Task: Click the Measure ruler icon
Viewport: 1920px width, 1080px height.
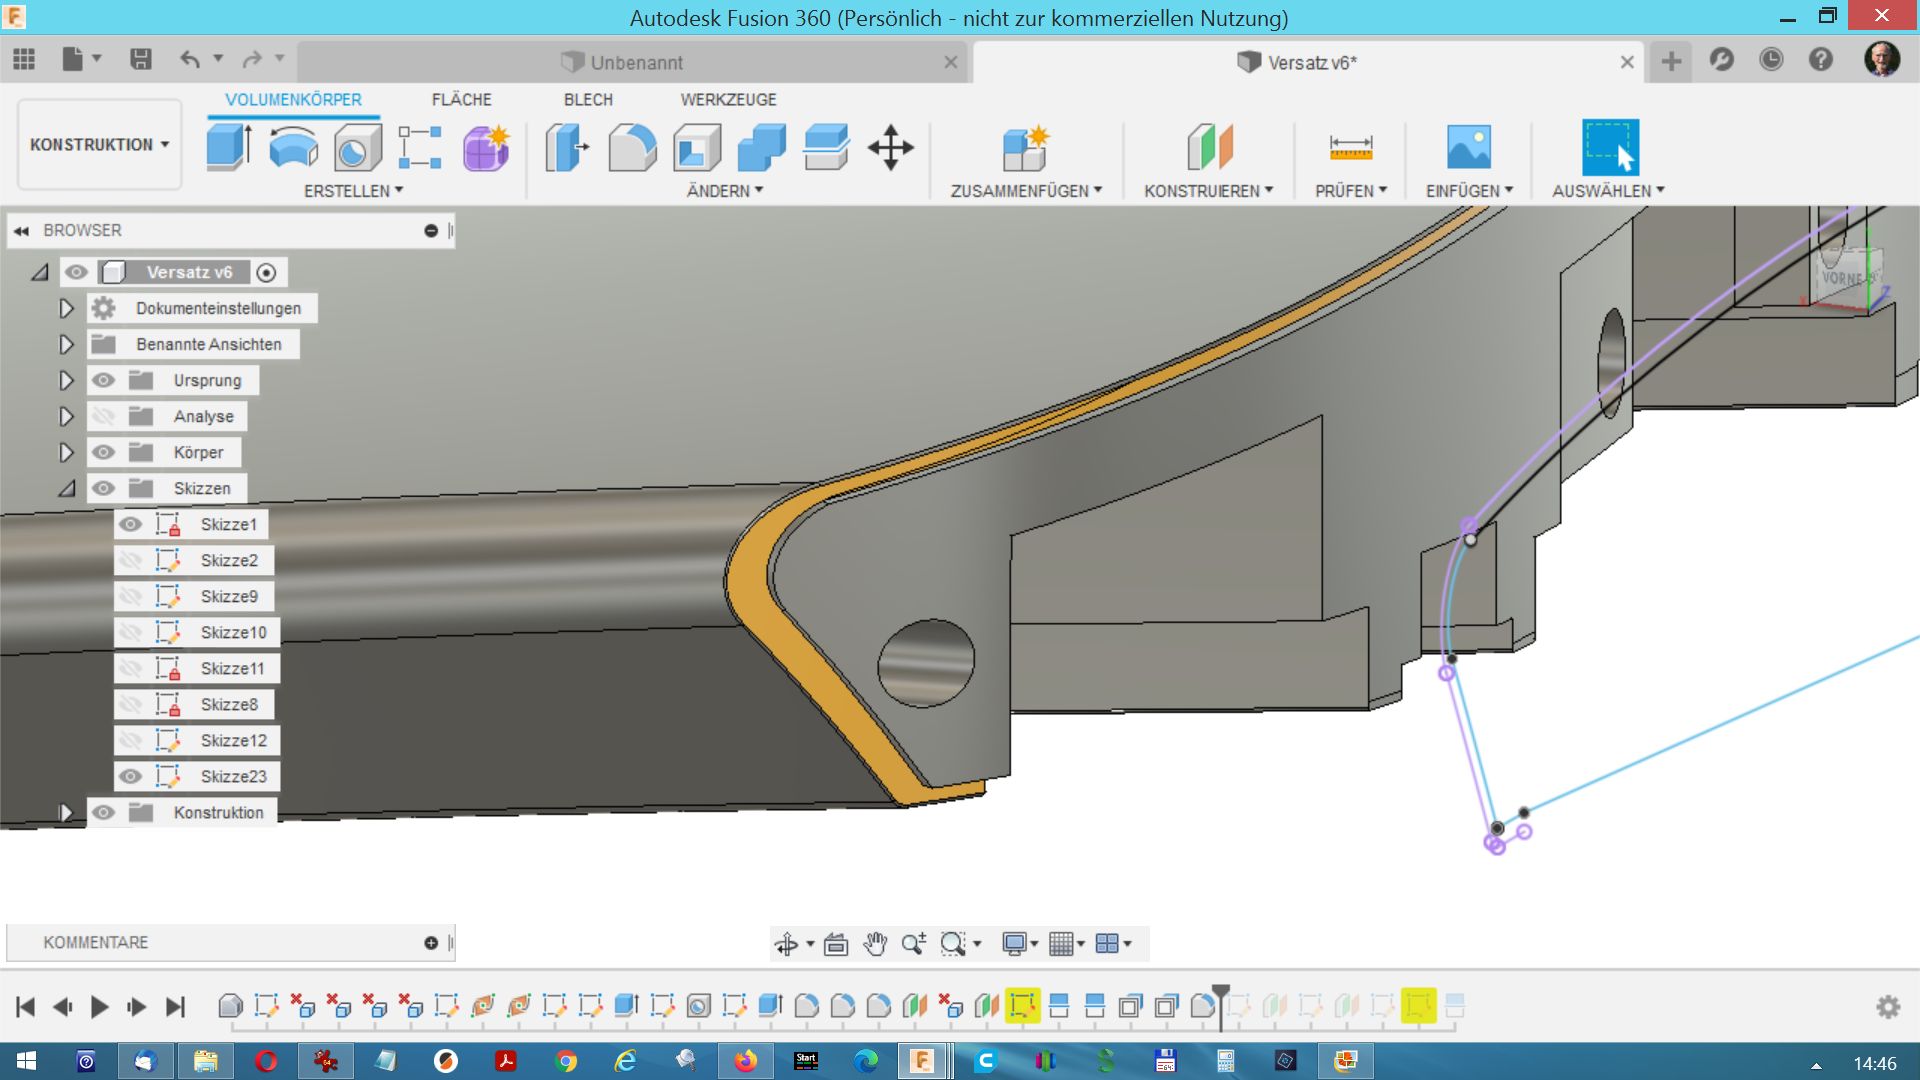Action: [x=1350, y=147]
